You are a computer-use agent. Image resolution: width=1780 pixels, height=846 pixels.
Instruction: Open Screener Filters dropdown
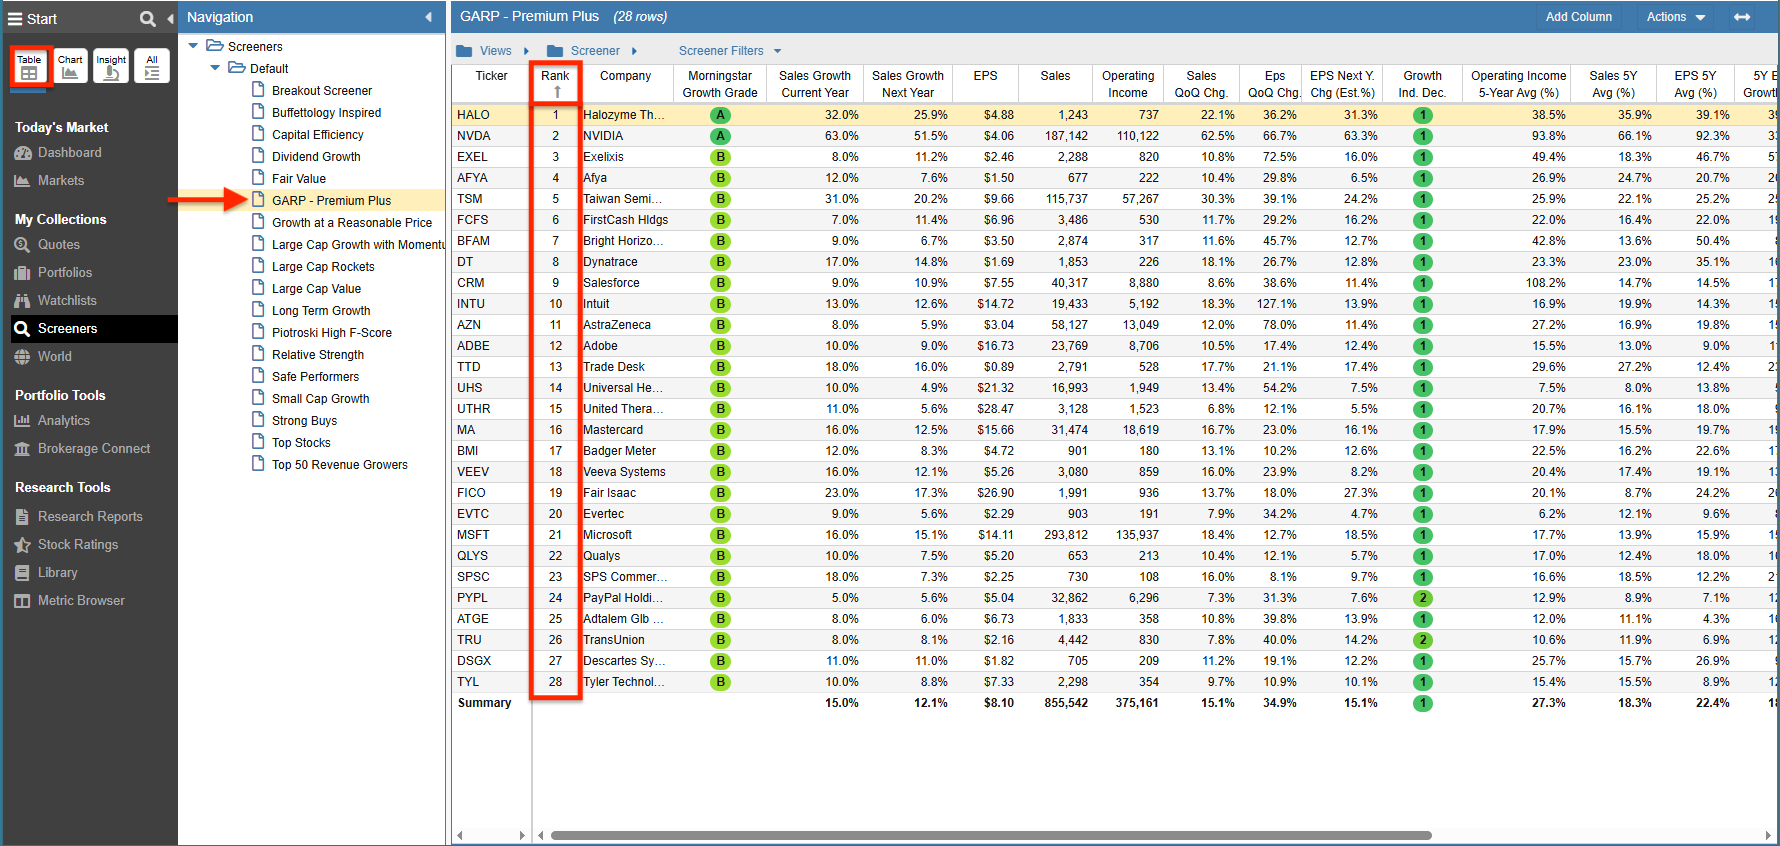729,51
